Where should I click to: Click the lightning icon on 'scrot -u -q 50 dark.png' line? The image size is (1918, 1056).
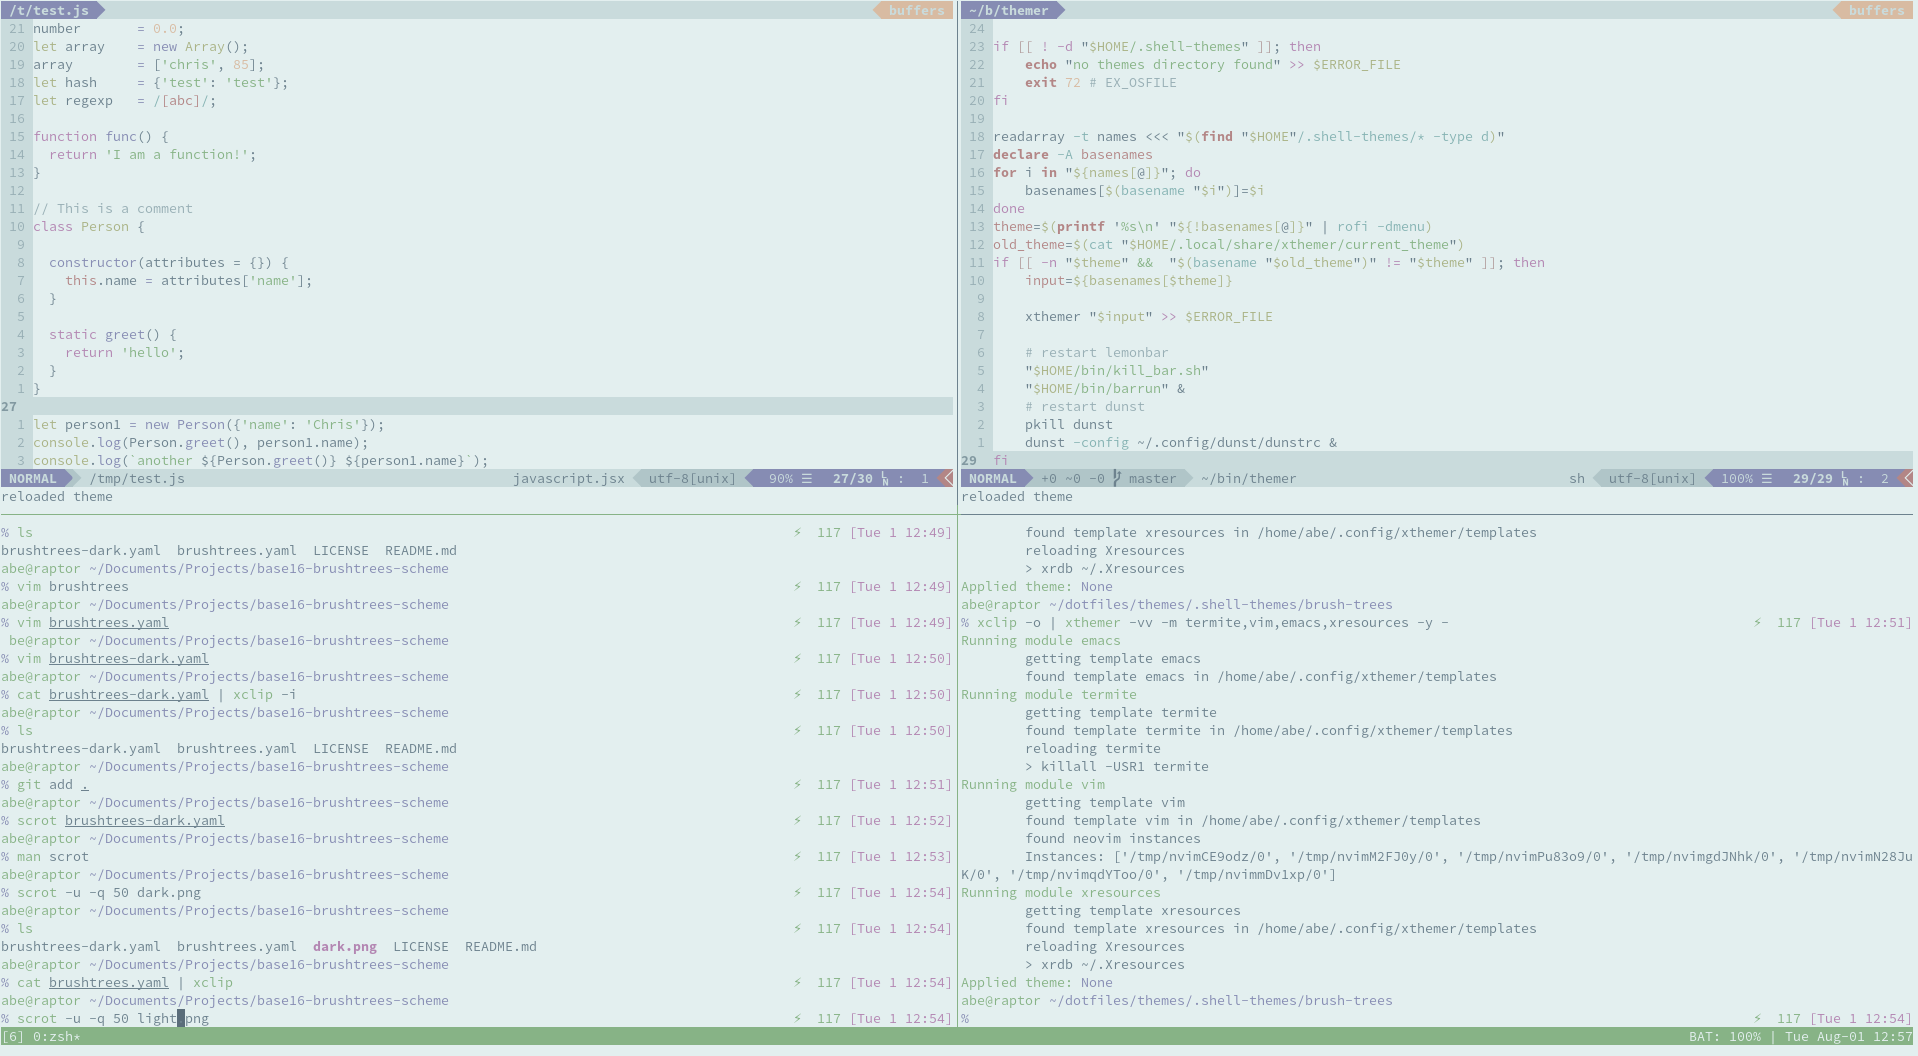797,892
